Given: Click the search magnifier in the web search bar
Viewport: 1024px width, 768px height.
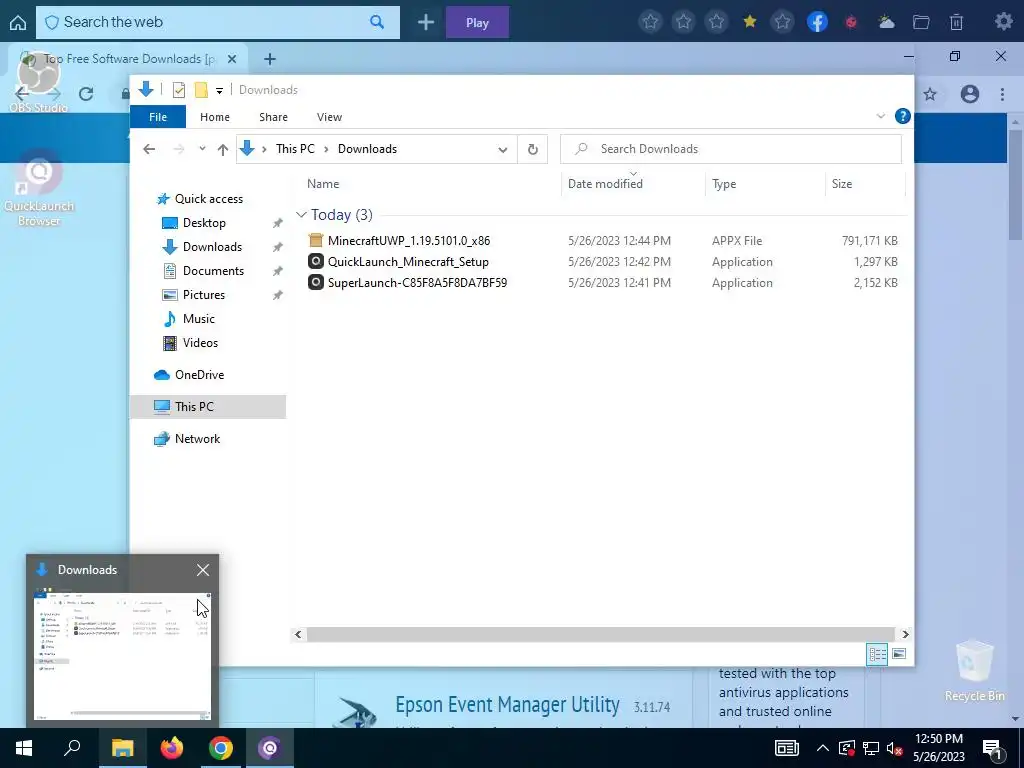Looking at the screenshot, I should (x=377, y=22).
